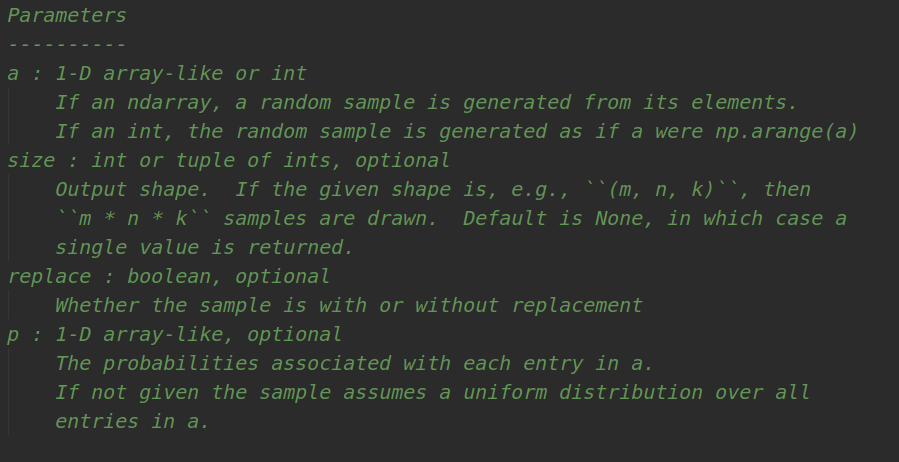
Task: Click the indent guide beside the size description
Action: tap(9, 218)
